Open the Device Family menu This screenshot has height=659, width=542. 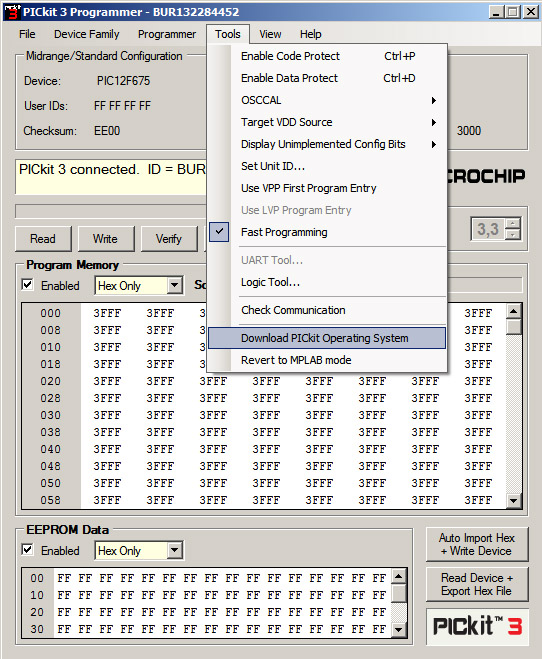[x=87, y=34]
